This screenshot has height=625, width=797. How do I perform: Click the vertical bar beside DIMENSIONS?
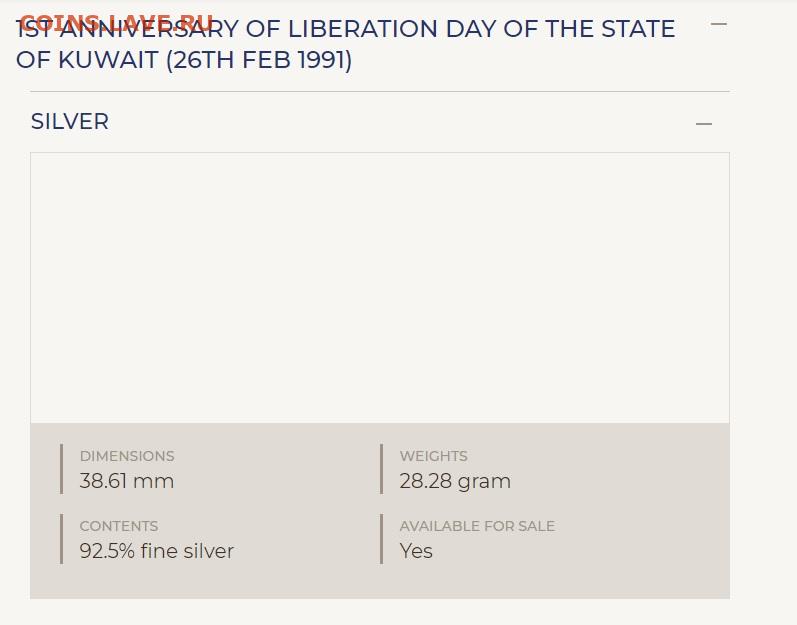coord(61,469)
